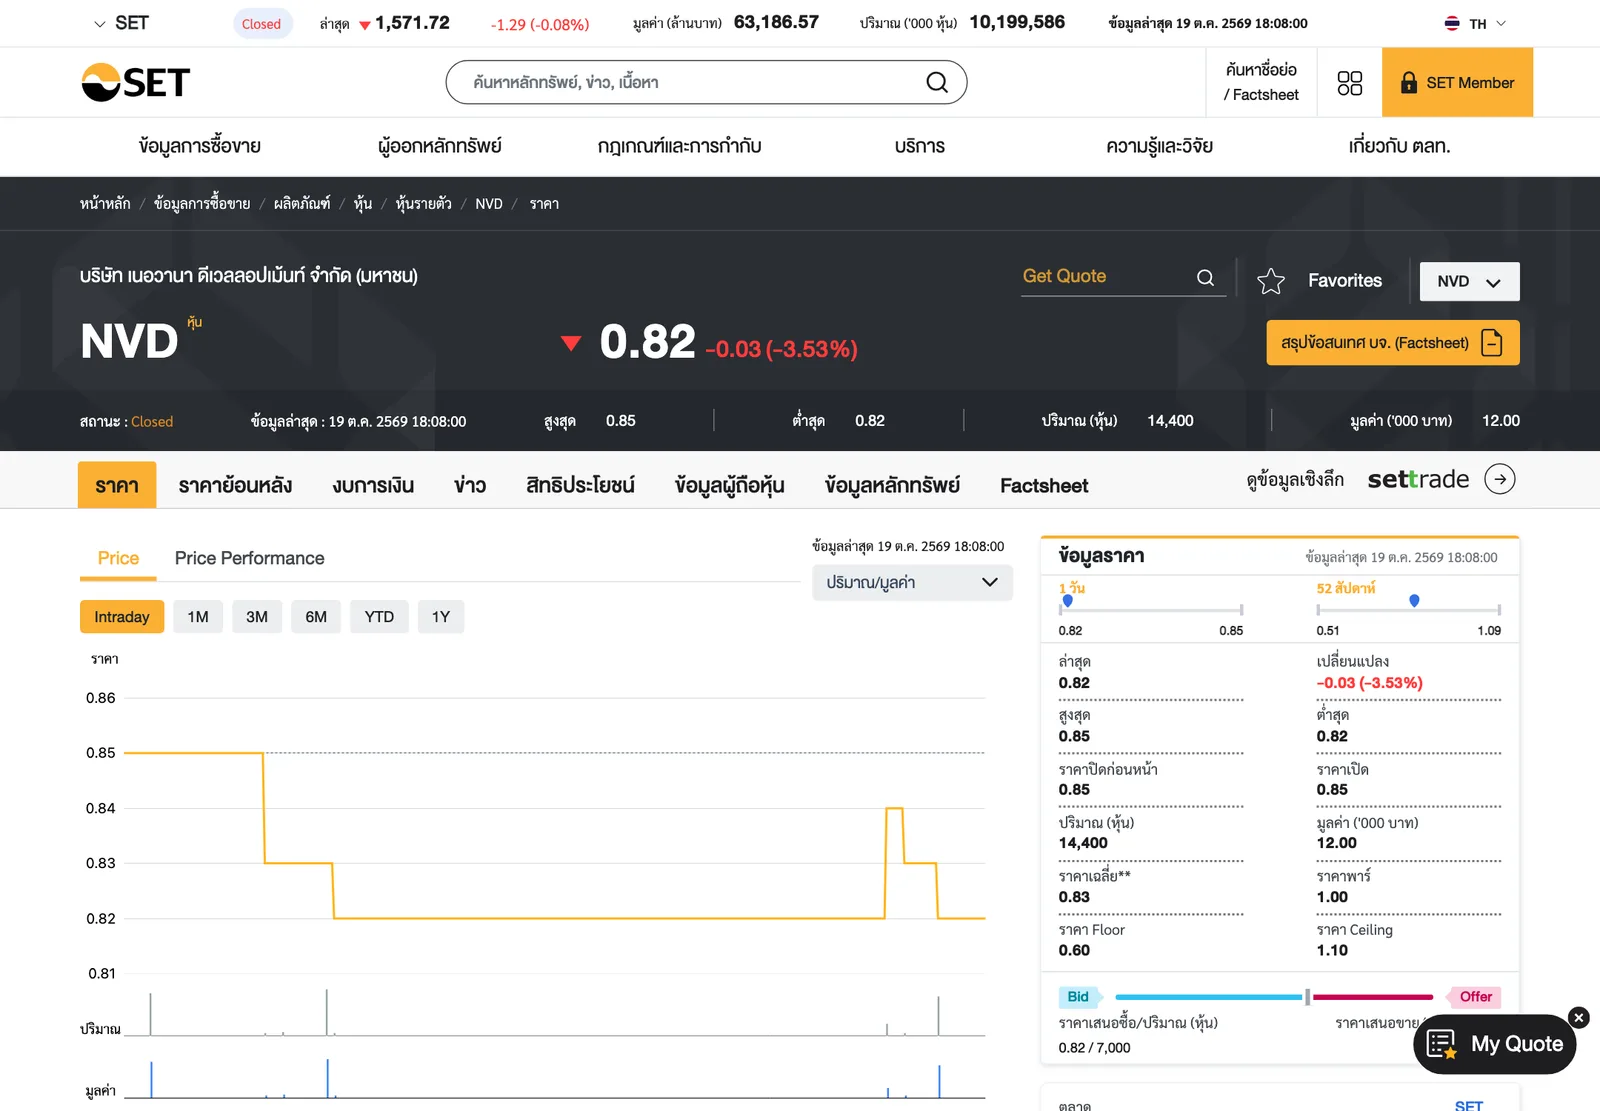The height and width of the screenshot is (1111, 1600).
Task: Click the ค้นหาชื่อย่อ / Factsheet link
Action: pyautogui.click(x=1261, y=83)
